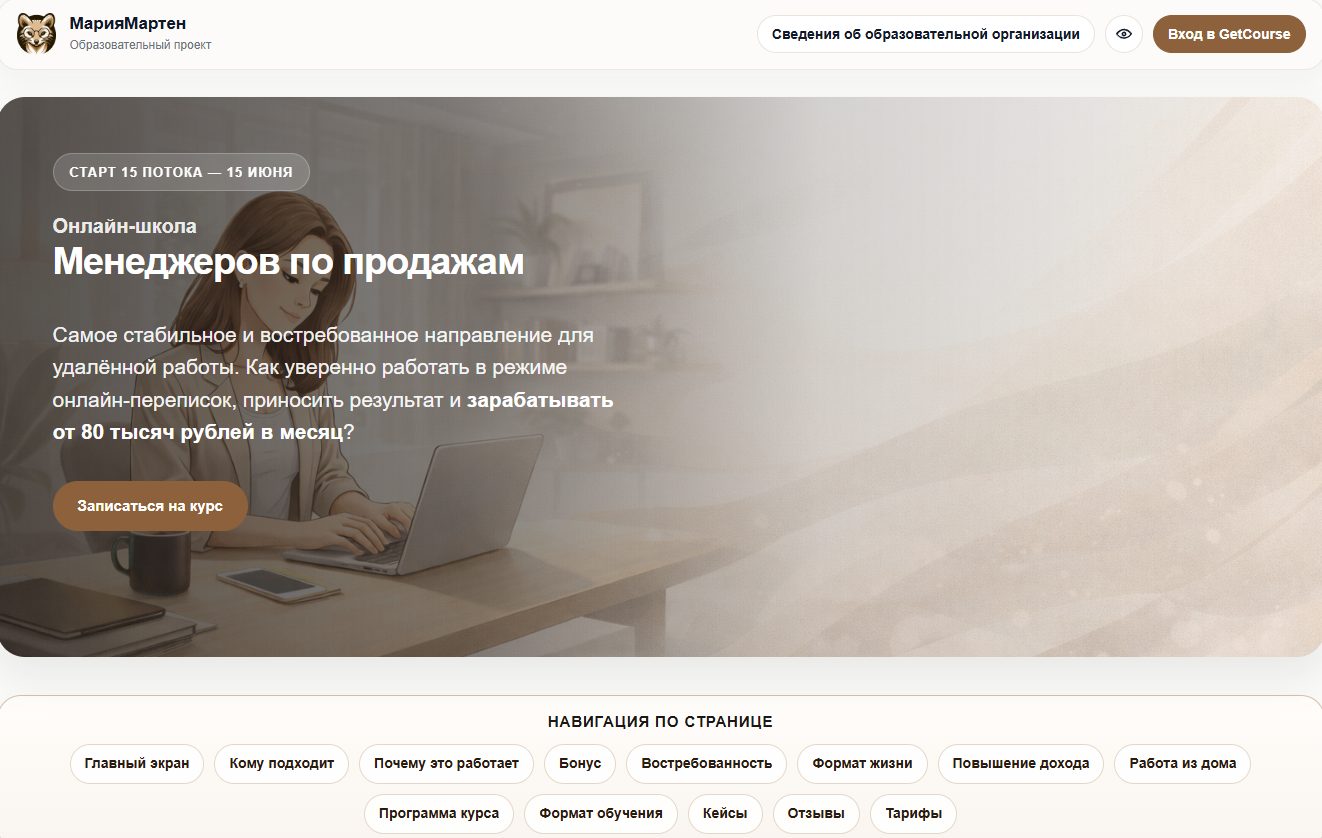Click the Вход в GetCourse button
Viewport: 1322px width, 838px height.
(x=1229, y=34)
